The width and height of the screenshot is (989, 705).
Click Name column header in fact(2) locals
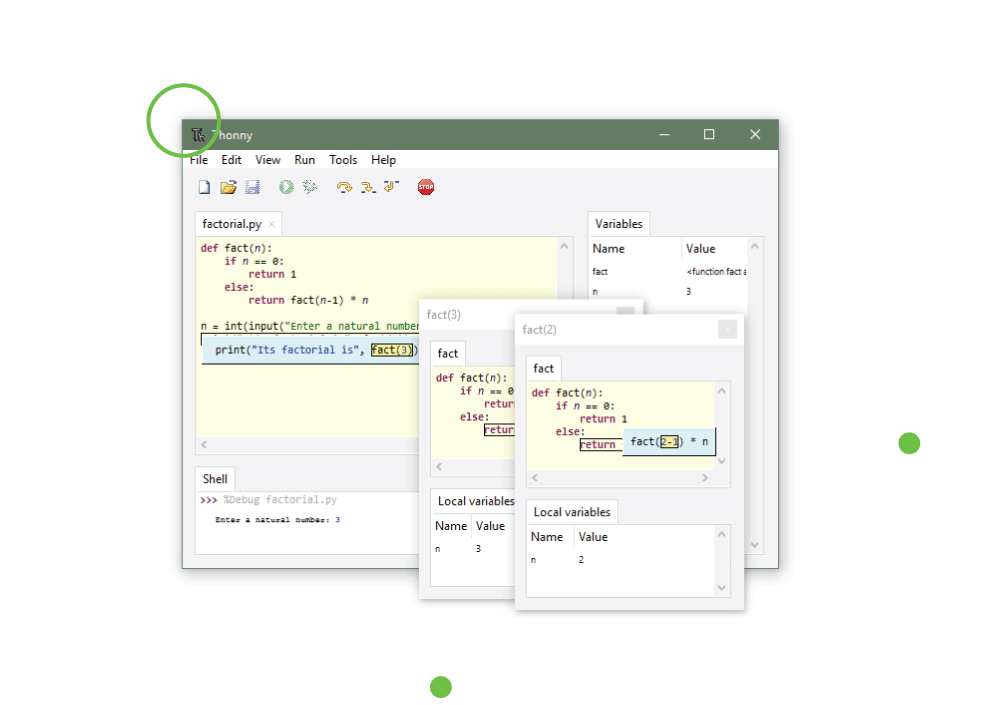tap(551, 537)
